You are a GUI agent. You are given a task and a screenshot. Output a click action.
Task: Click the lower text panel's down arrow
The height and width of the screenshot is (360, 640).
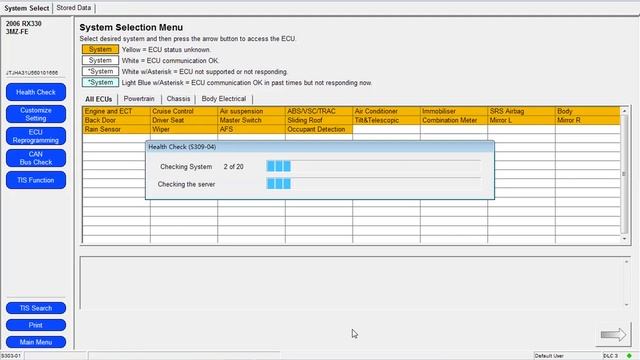627,305
